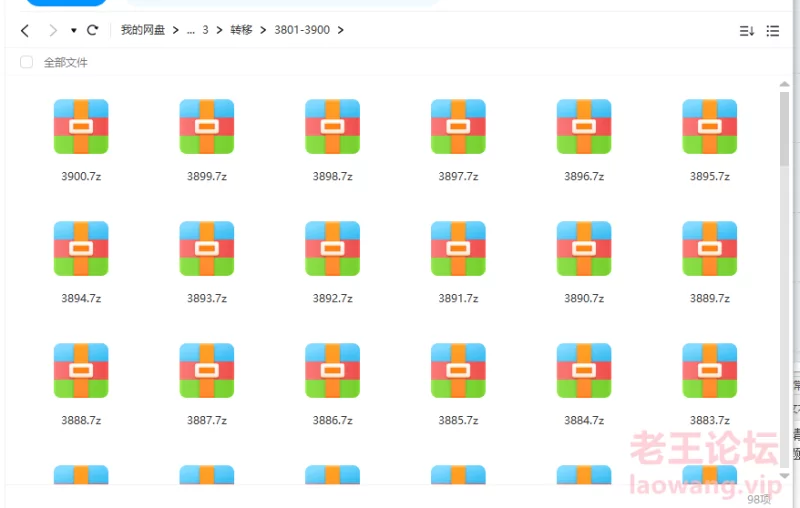Select the 3895.7z archive icon
Screen dimensions: 800x508
coord(710,126)
